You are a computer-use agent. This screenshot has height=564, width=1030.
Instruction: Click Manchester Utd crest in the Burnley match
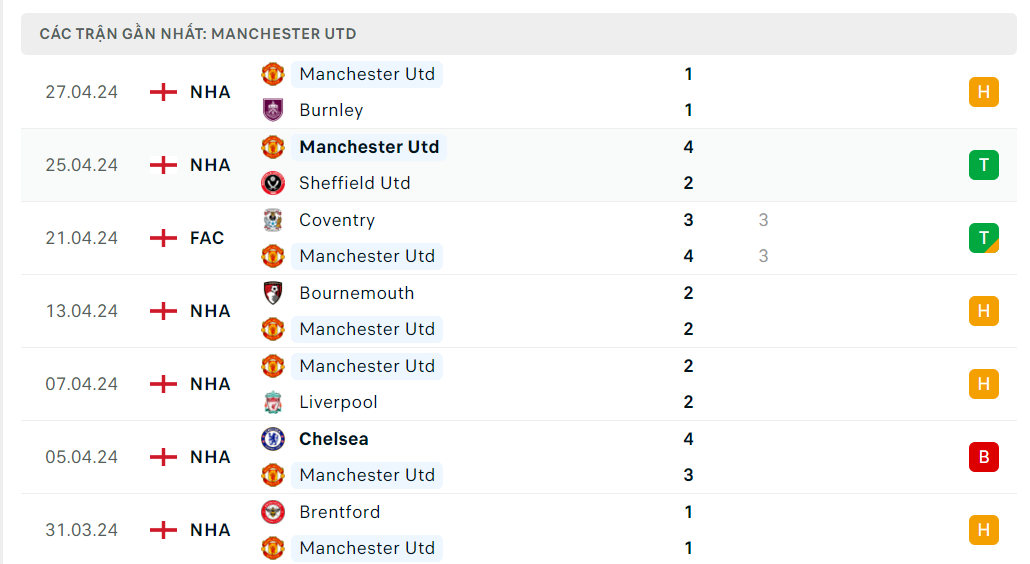[x=273, y=74]
